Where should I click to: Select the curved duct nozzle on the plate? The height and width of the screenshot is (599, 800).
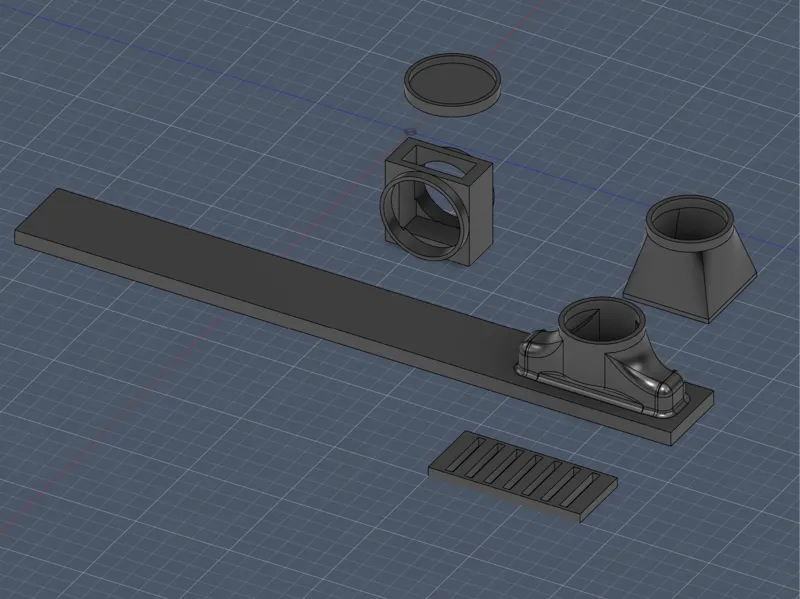(x=602, y=357)
